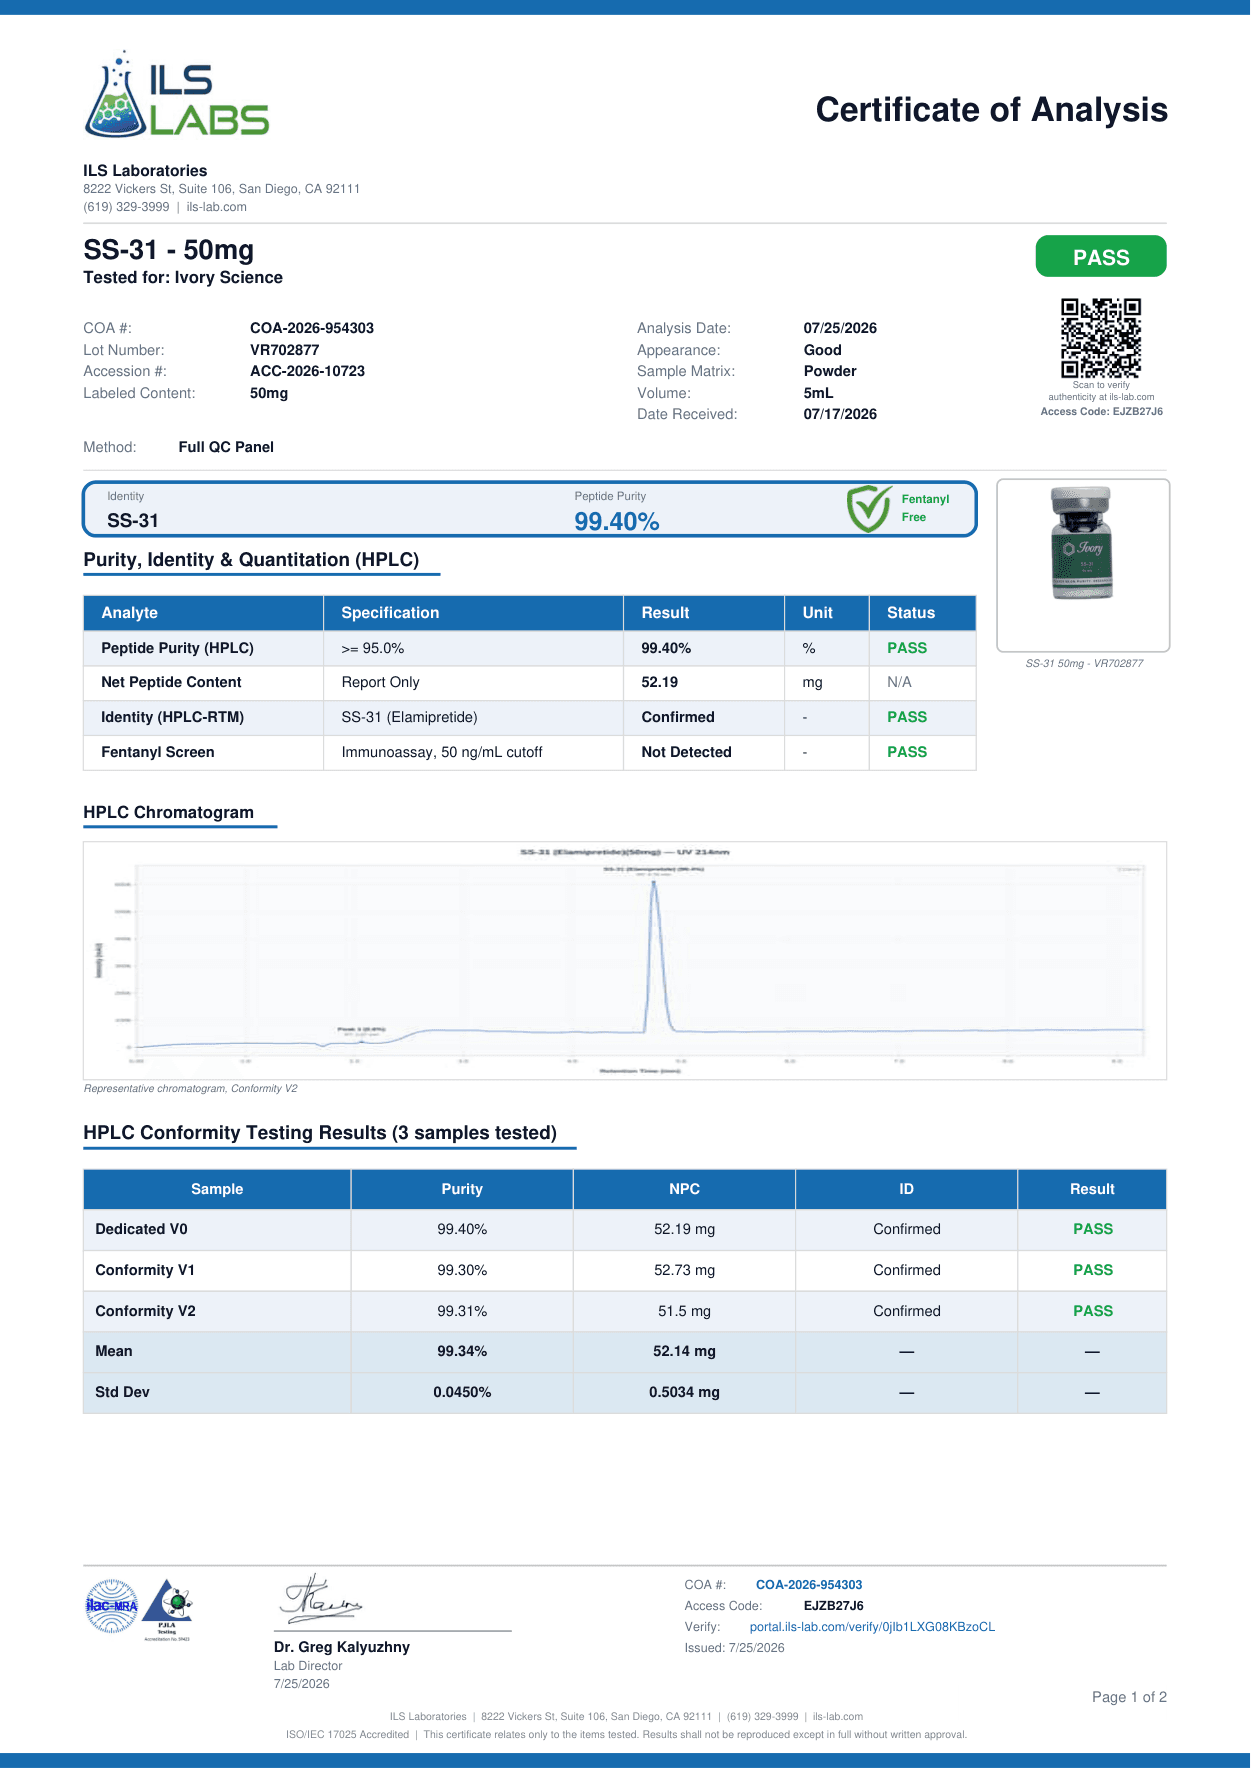Click the ilac-MRA accreditation logo
Image resolution: width=1251 pixels, height=1768 pixels.
tap(112, 1606)
